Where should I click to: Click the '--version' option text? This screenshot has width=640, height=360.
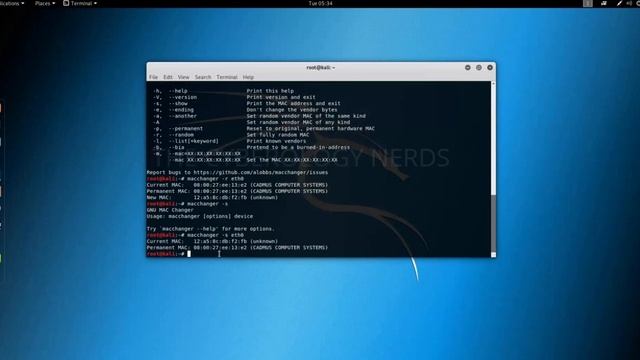(x=183, y=97)
